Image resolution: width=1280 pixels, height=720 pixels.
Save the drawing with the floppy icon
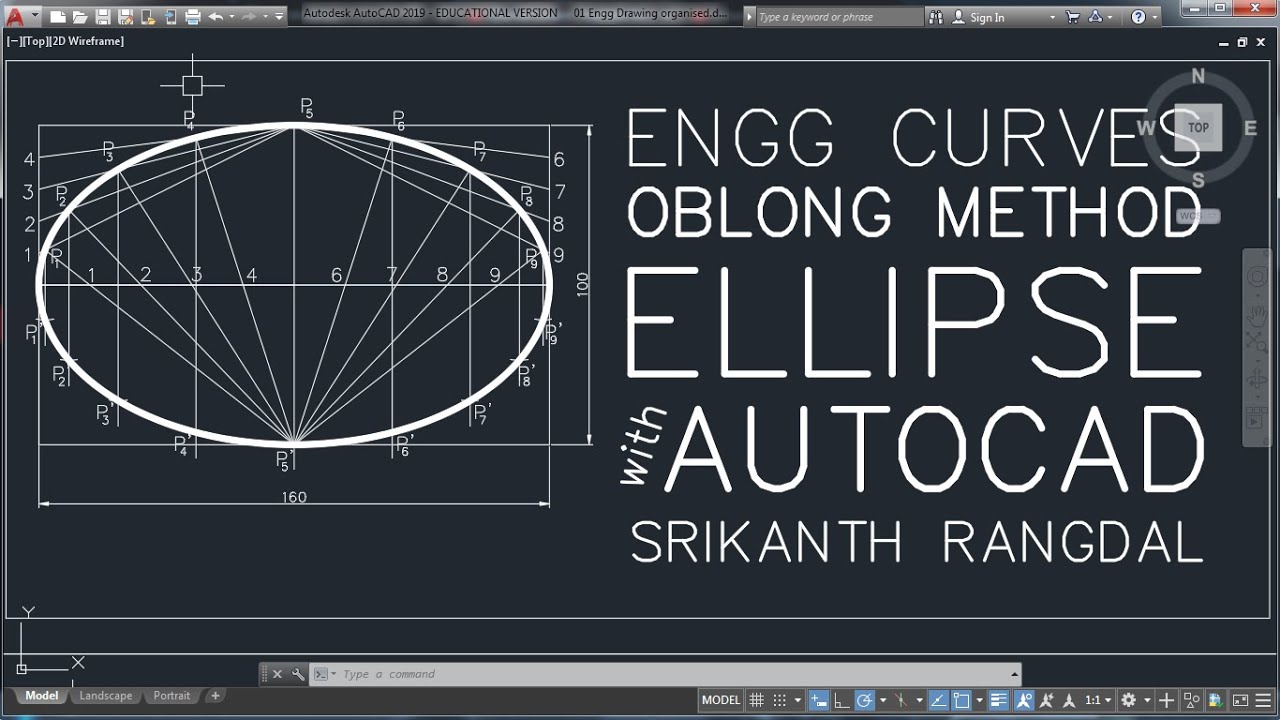tap(102, 17)
